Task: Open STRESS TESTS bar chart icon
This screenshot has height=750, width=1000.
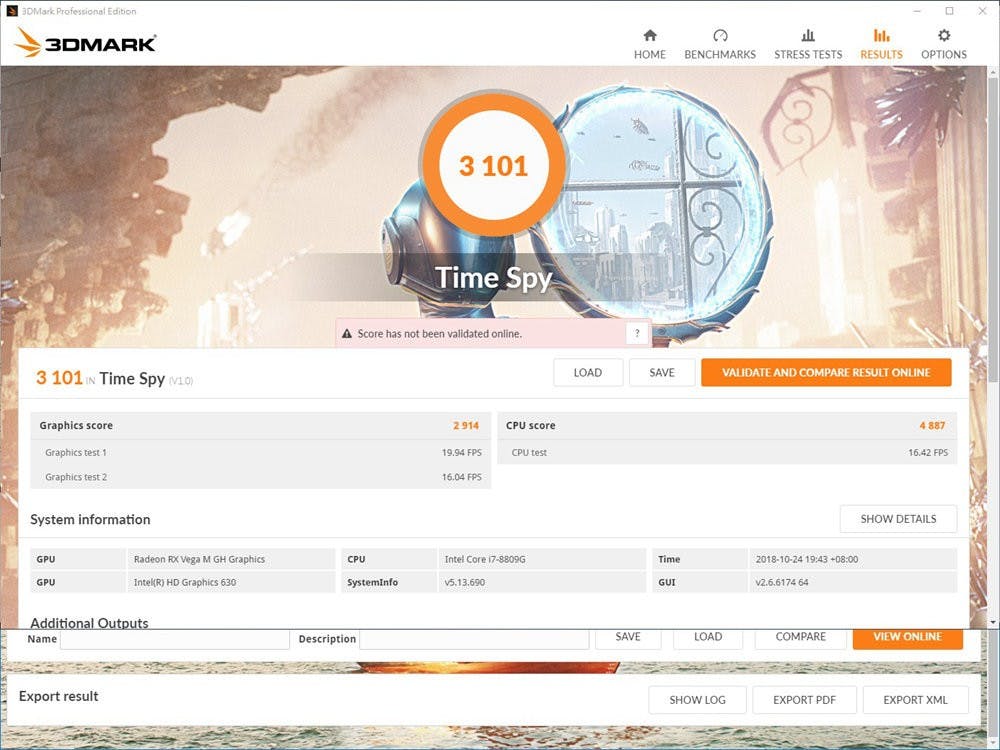Action: [x=808, y=35]
